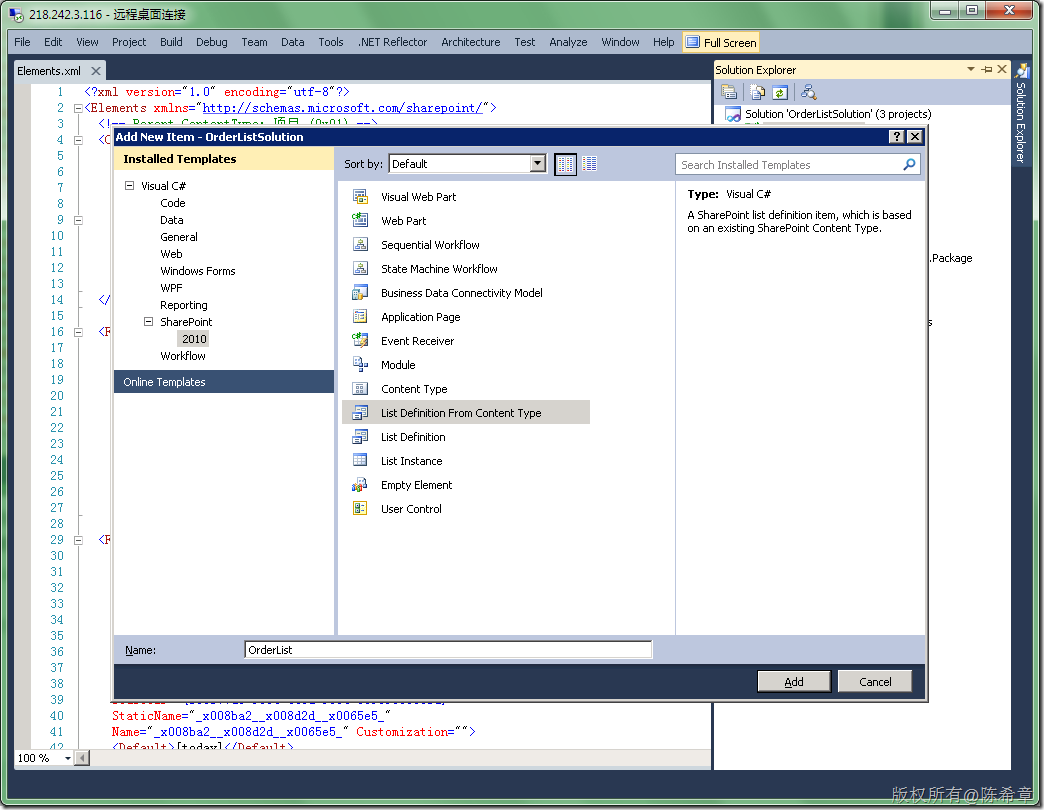The width and height of the screenshot is (1044, 810).
Task: Open dialog help question mark button
Action: click(897, 136)
